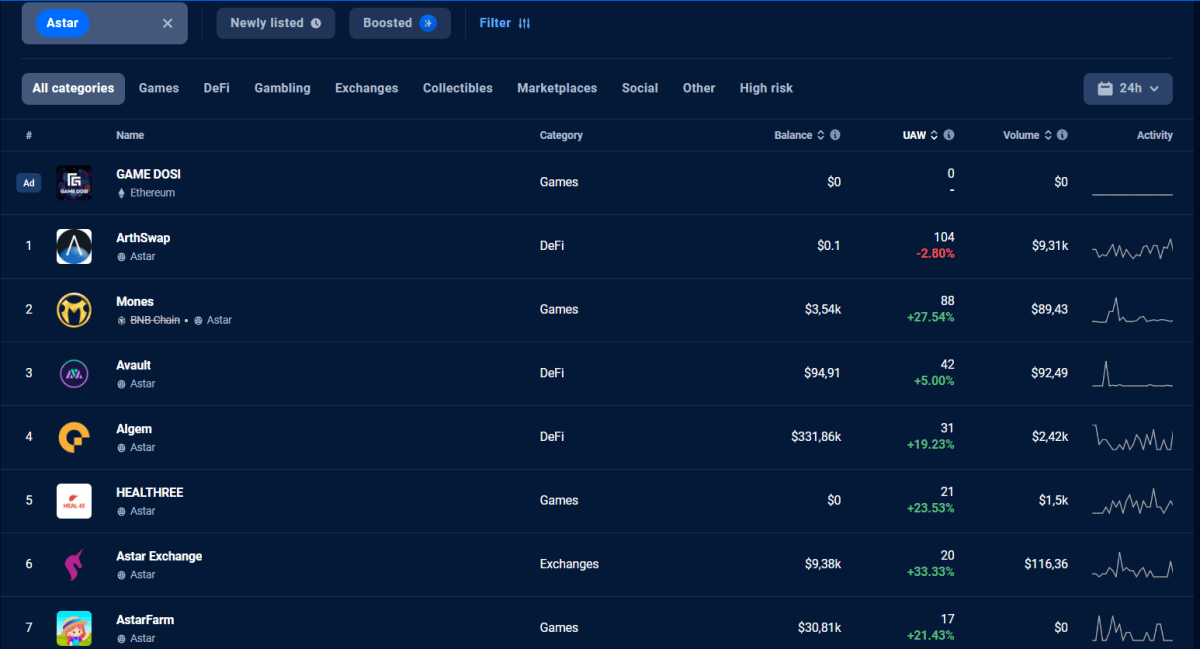Click the HEALTHREE logo
Viewport: 1200px width, 649px height.
[74, 500]
